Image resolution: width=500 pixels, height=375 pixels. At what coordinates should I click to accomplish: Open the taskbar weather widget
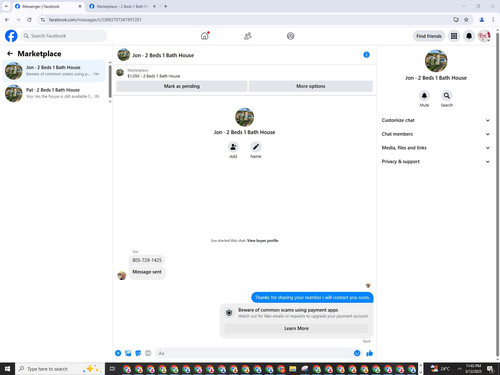[x=440, y=369]
